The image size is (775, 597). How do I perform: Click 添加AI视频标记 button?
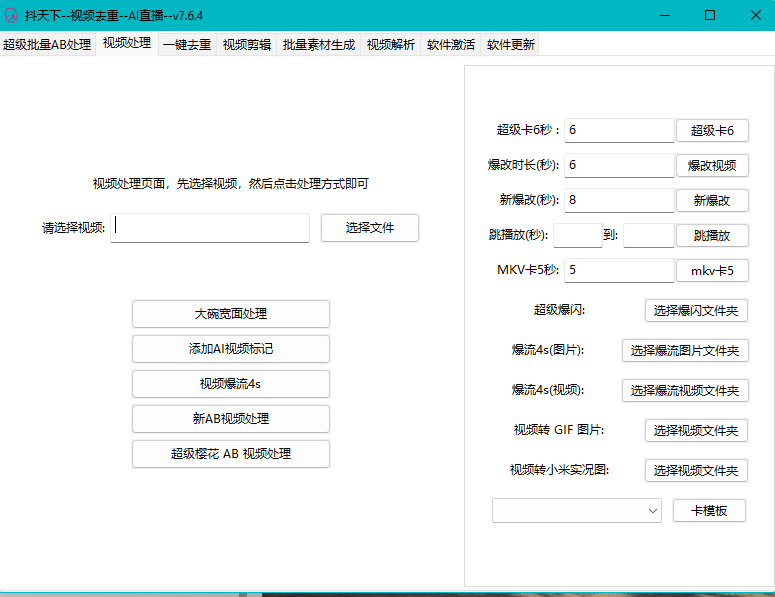[230, 349]
